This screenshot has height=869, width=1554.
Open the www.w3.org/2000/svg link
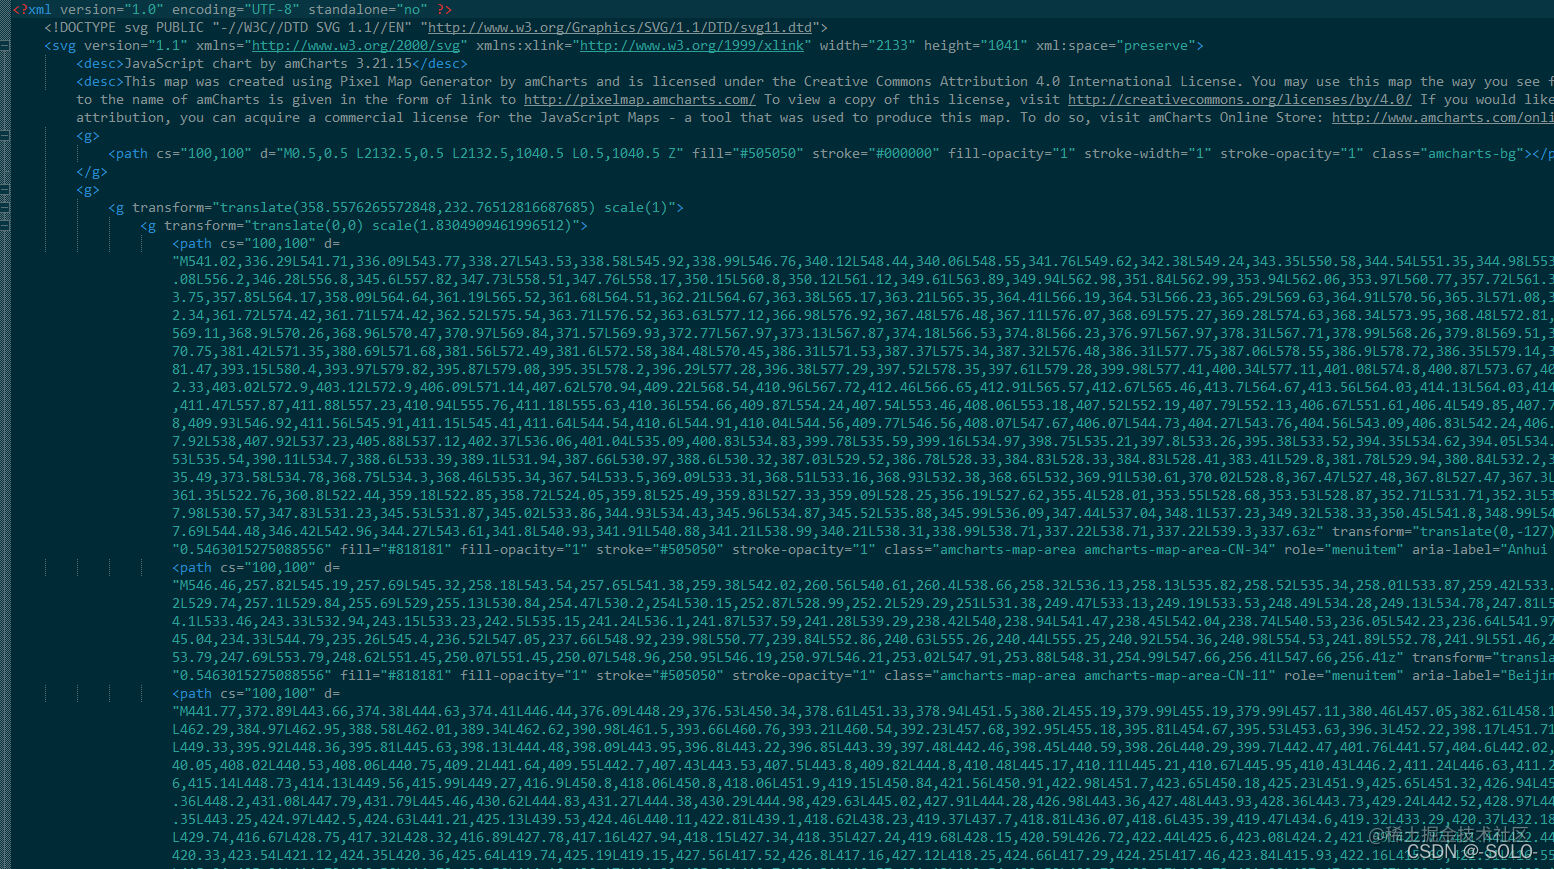(x=356, y=45)
